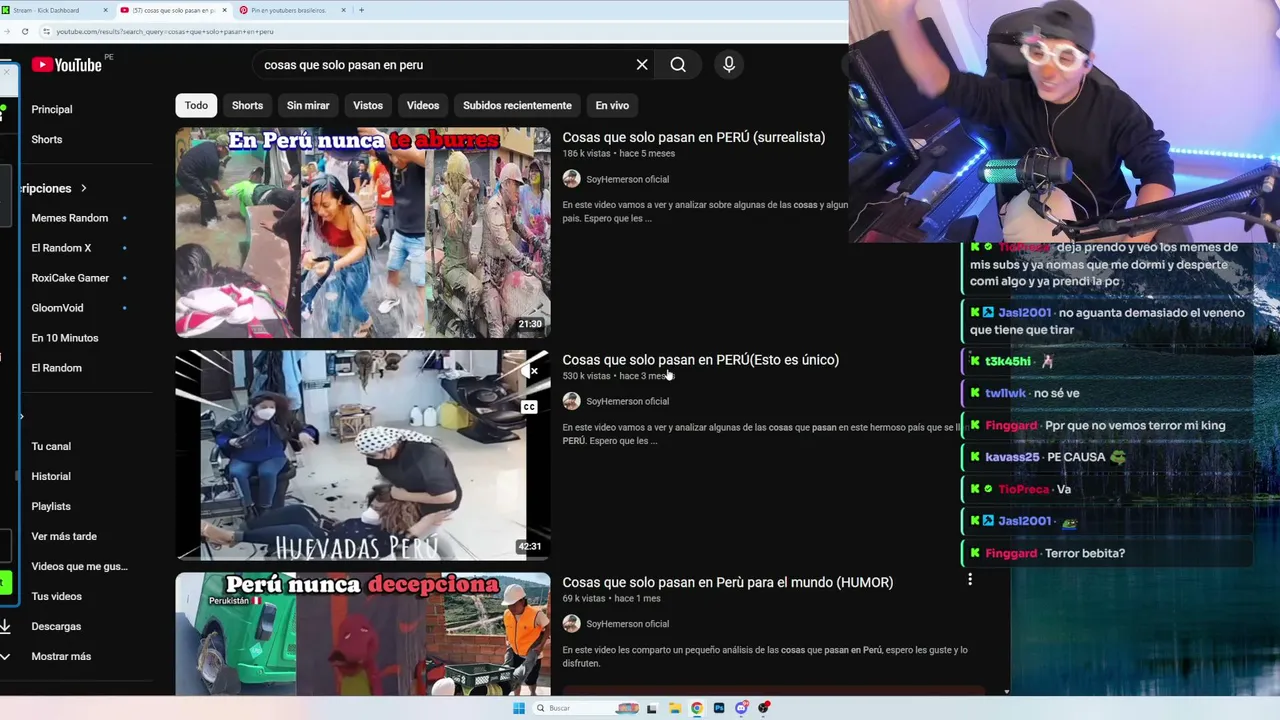Image resolution: width=1280 pixels, height=720 pixels.
Task: Open the El Random subscription channel
Action: tap(56, 368)
